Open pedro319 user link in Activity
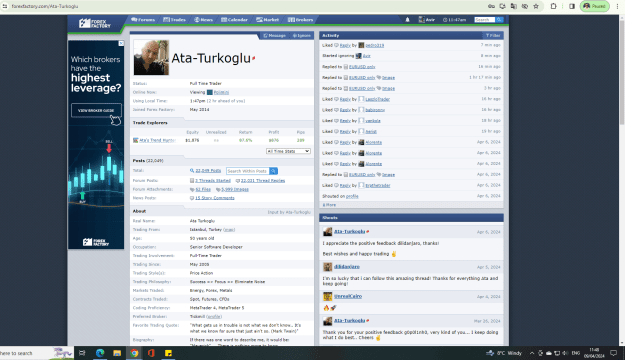The image size is (625, 360). 375,45
